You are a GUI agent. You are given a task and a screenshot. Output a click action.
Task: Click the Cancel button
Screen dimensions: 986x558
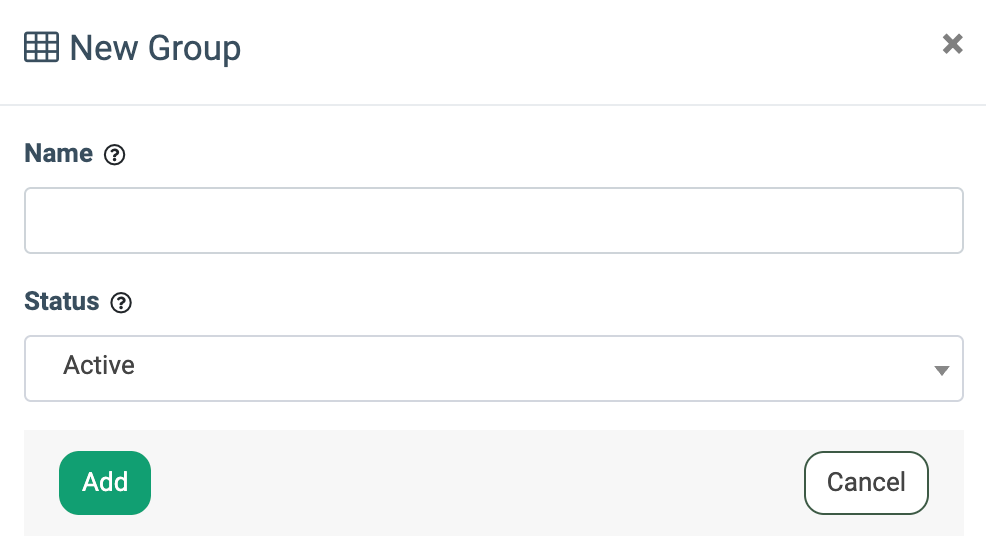866,483
